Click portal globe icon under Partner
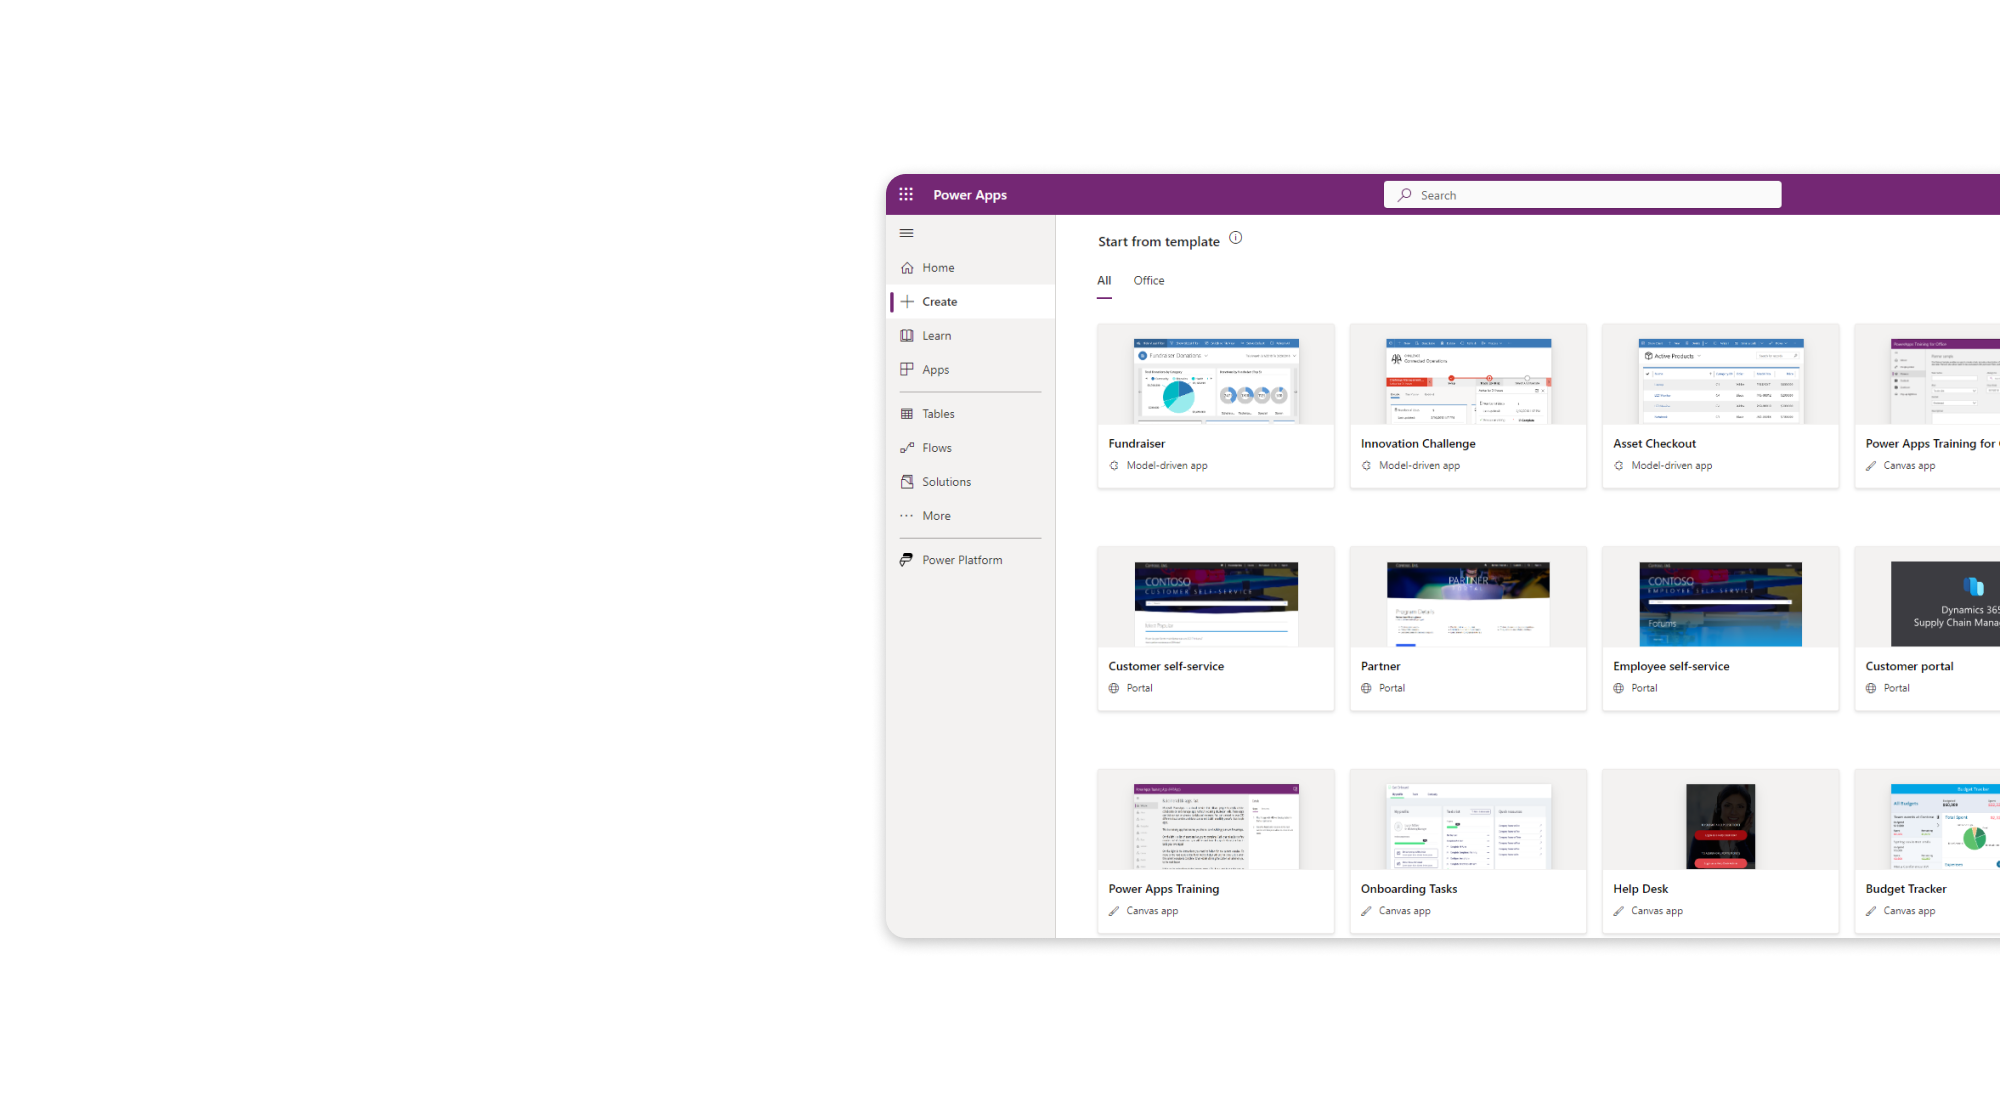This screenshot has width=2000, height=1112. tap(1366, 688)
